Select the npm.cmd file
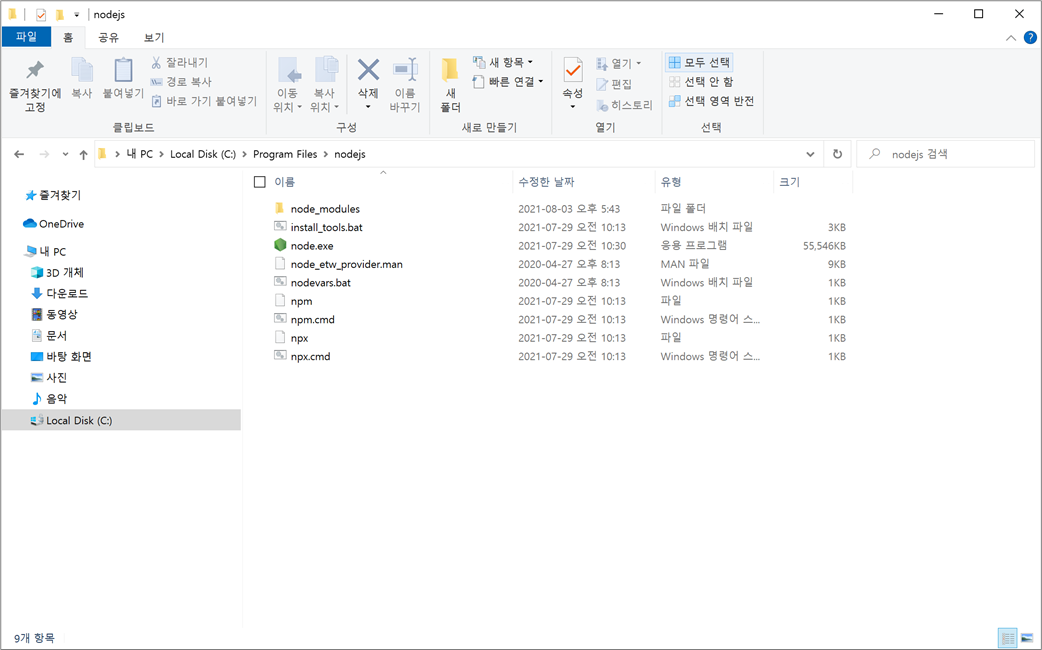The height and width of the screenshot is (650, 1042). click(x=304, y=320)
